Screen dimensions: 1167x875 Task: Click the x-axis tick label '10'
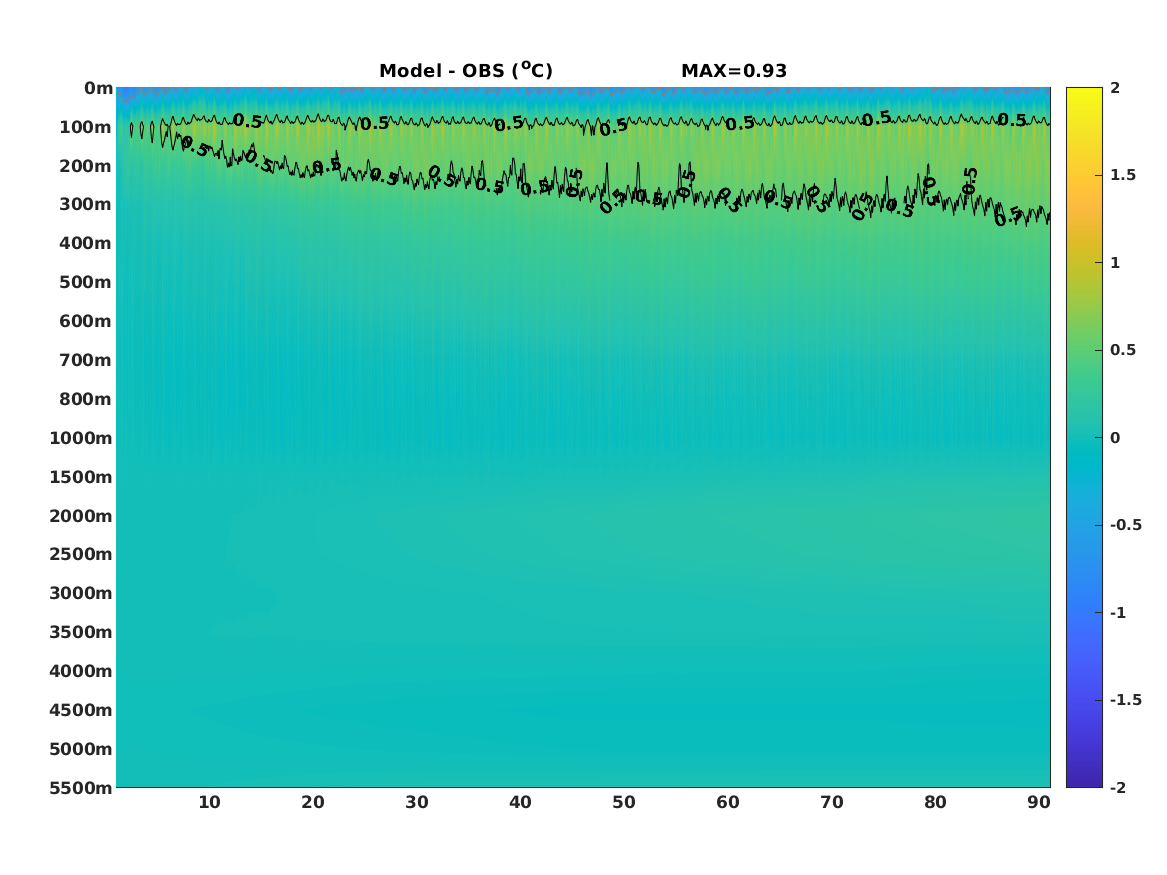point(209,802)
